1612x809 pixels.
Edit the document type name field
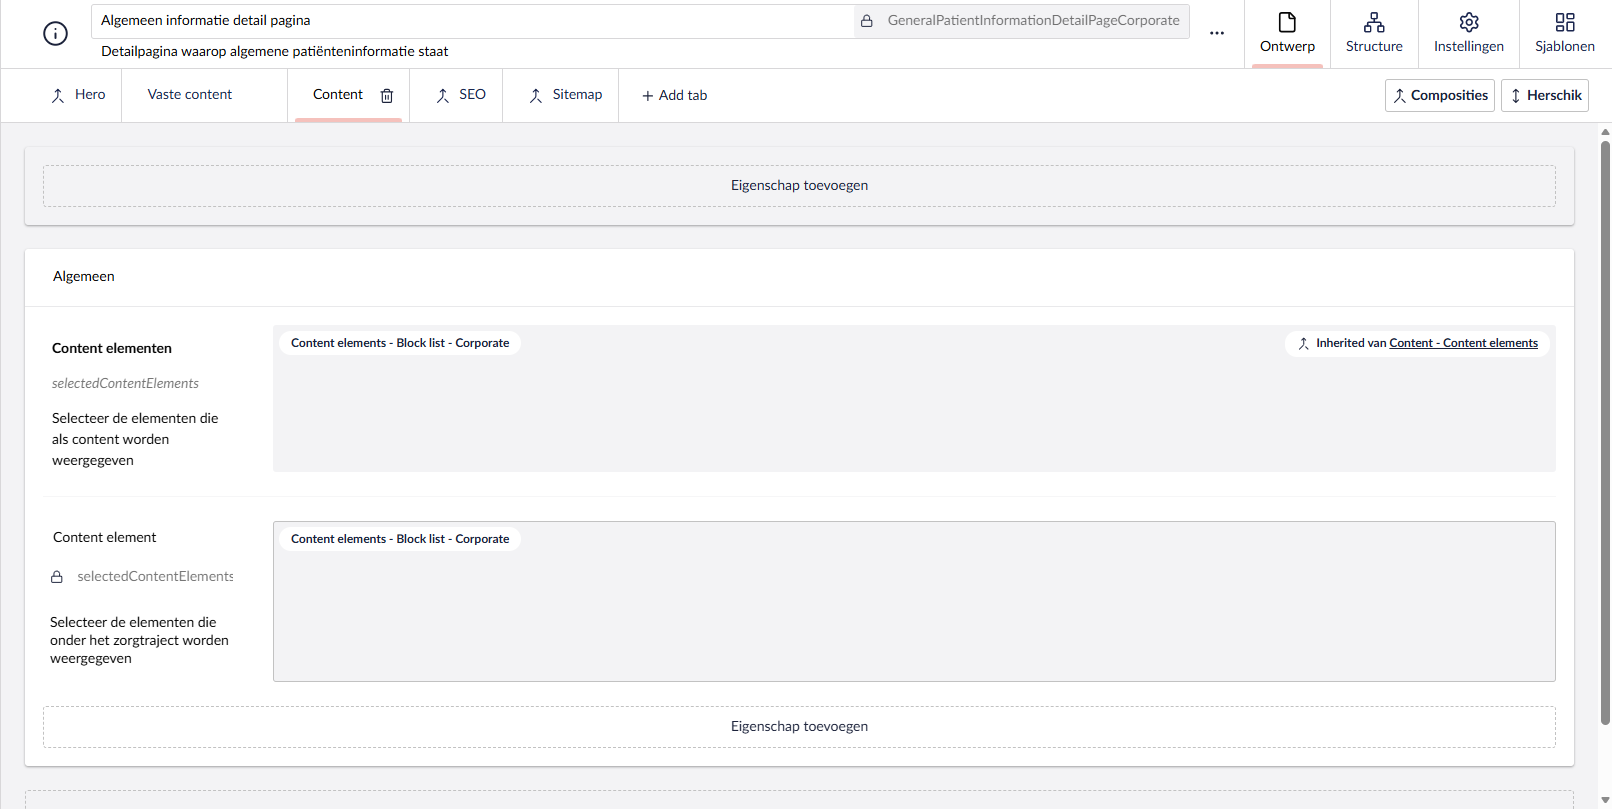click(x=470, y=21)
